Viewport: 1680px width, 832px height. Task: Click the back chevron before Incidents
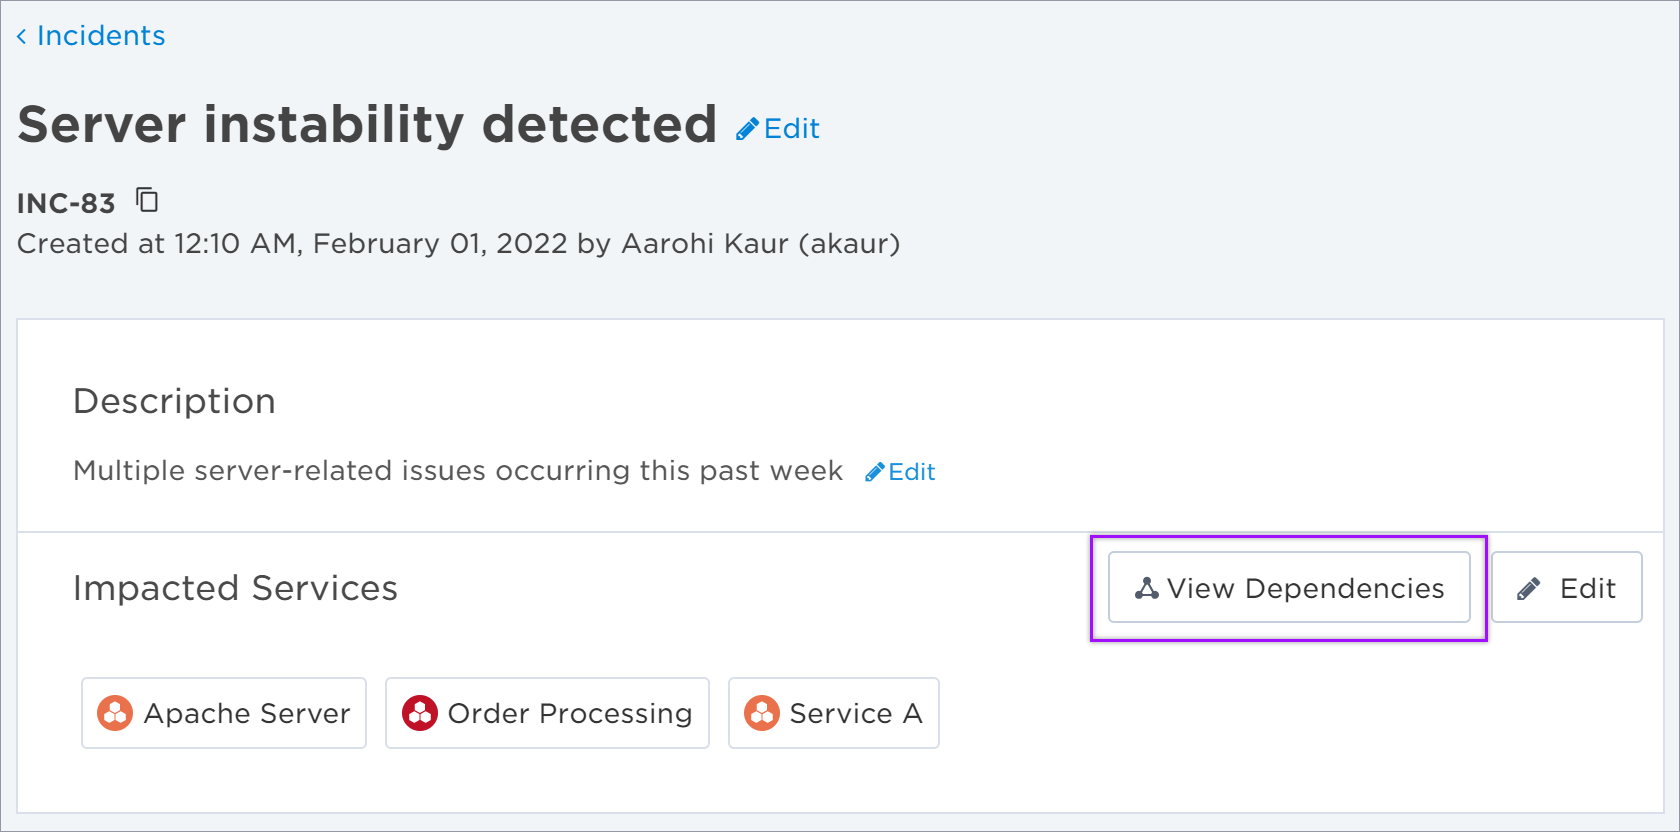(21, 37)
